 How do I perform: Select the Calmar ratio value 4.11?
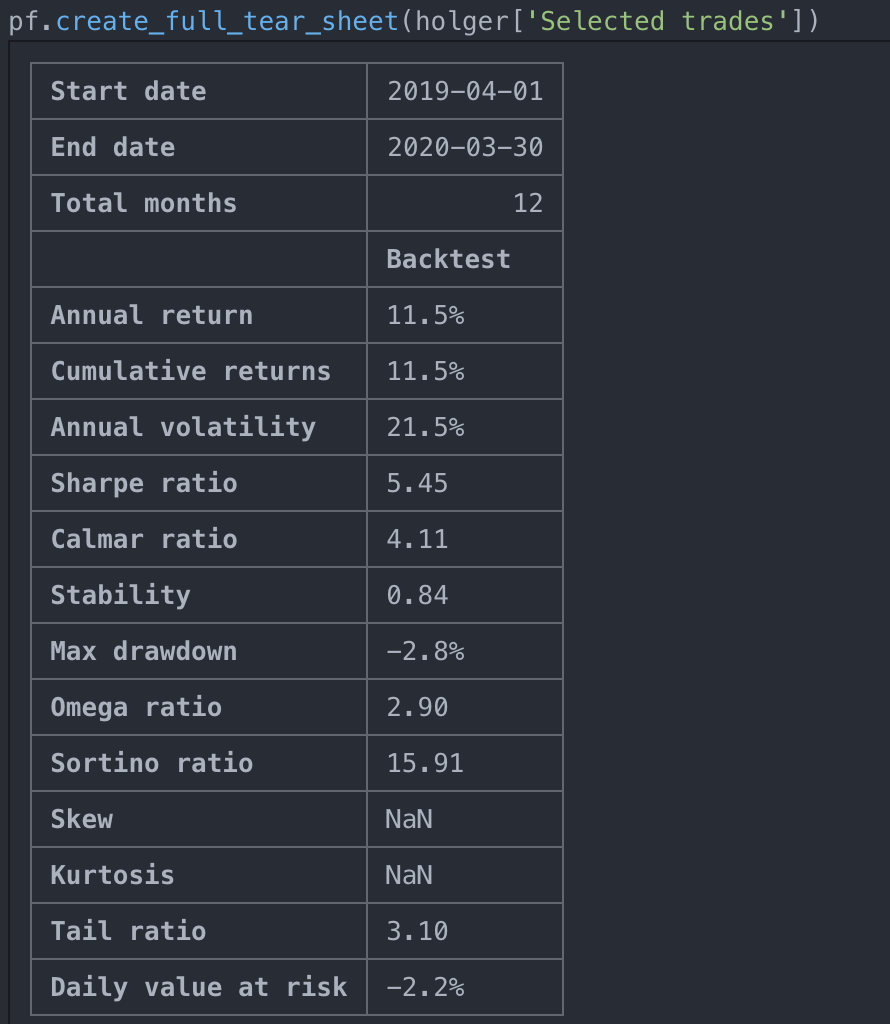417,539
